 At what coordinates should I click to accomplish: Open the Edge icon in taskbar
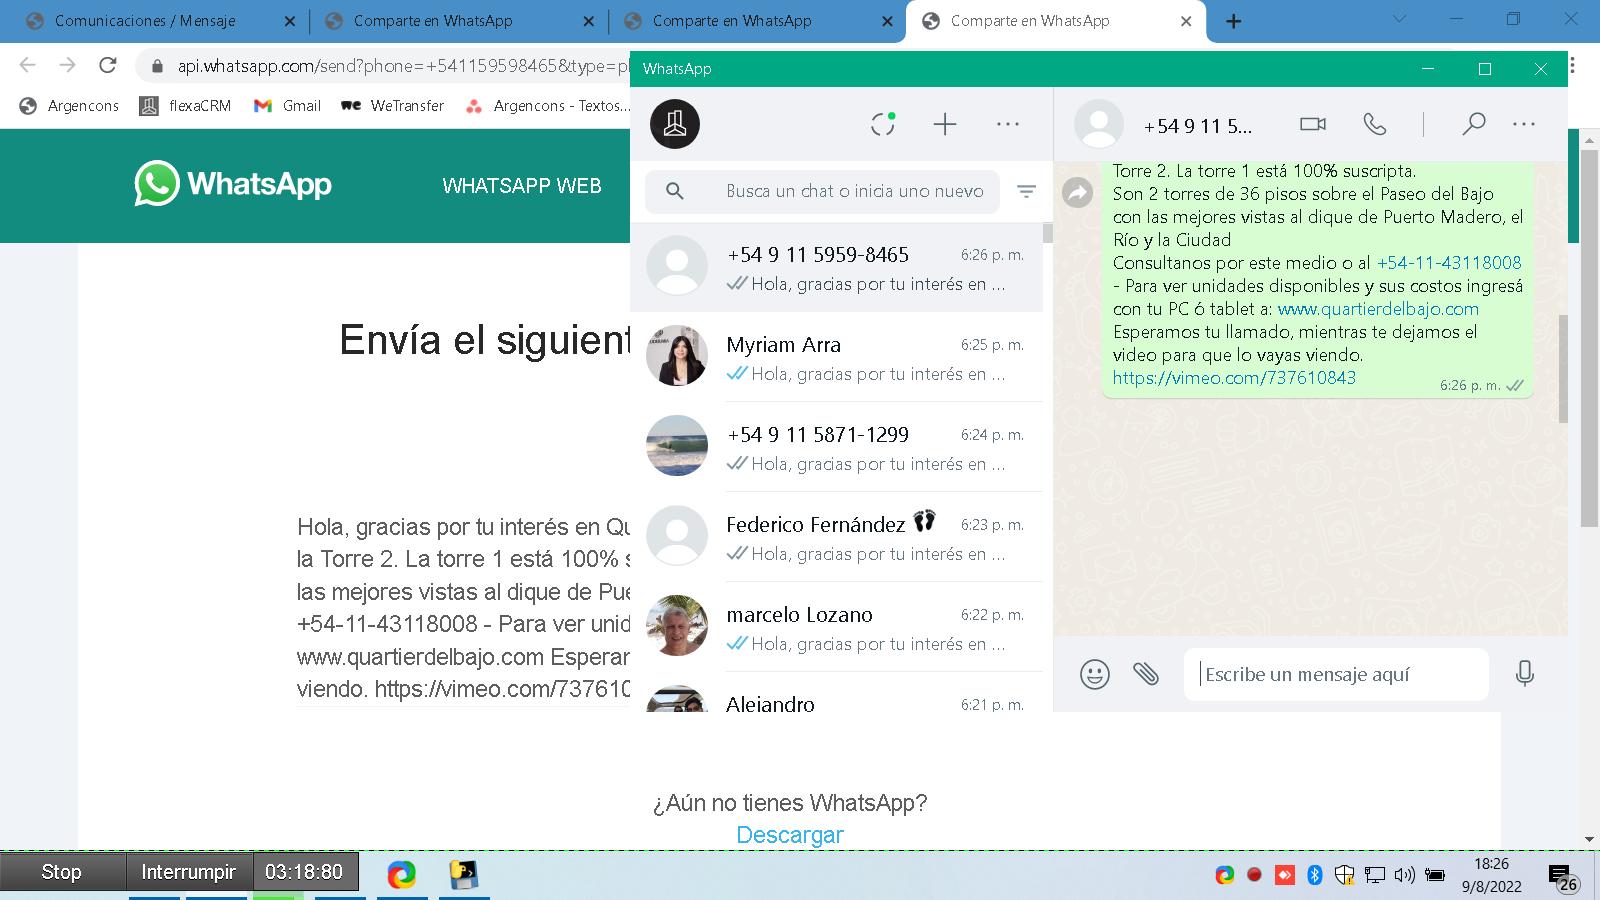(402, 874)
